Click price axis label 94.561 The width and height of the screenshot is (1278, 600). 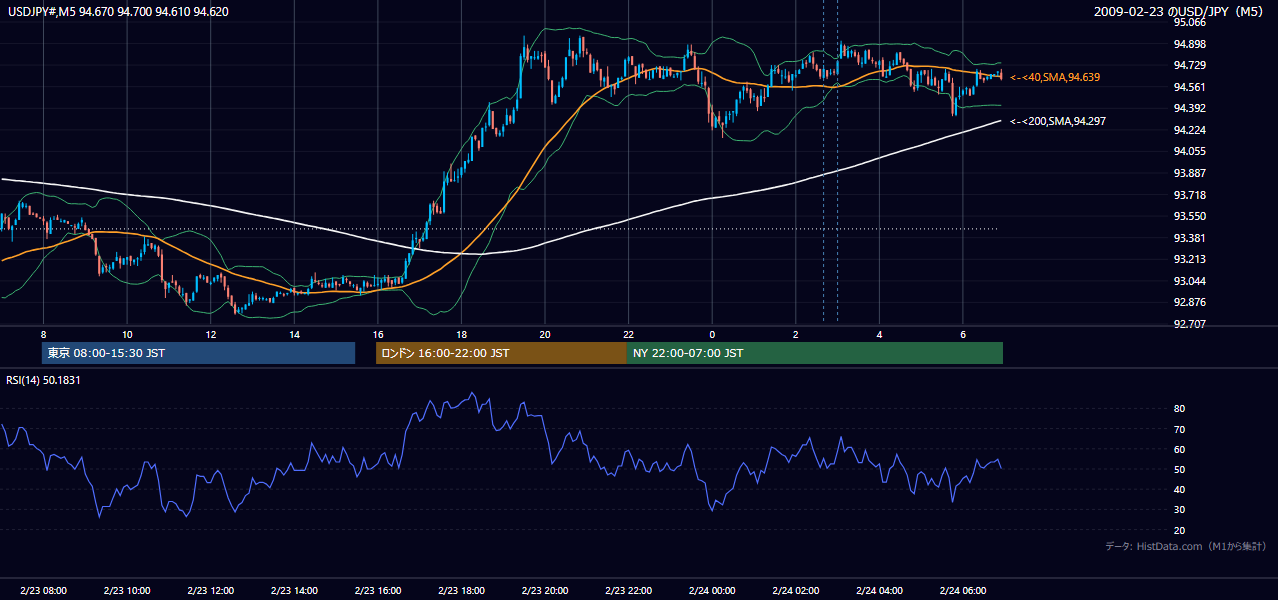tap(1192, 87)
